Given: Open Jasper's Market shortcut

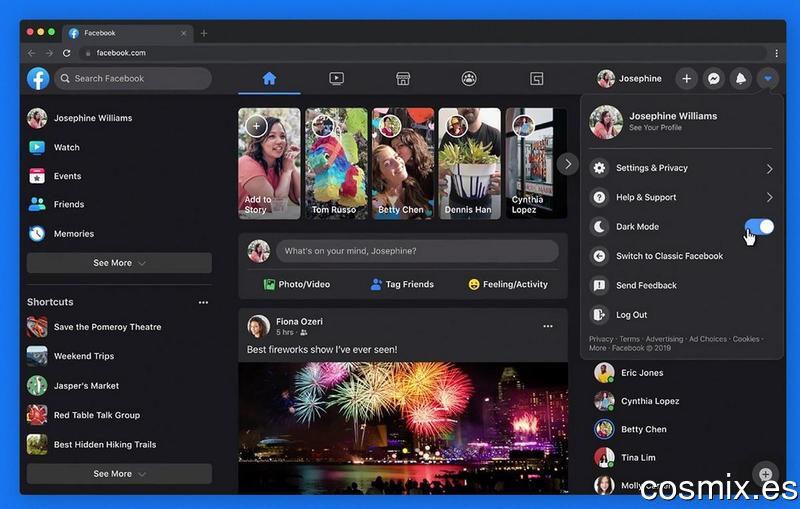Looking at the screenshot, I should tap(73, 386).
